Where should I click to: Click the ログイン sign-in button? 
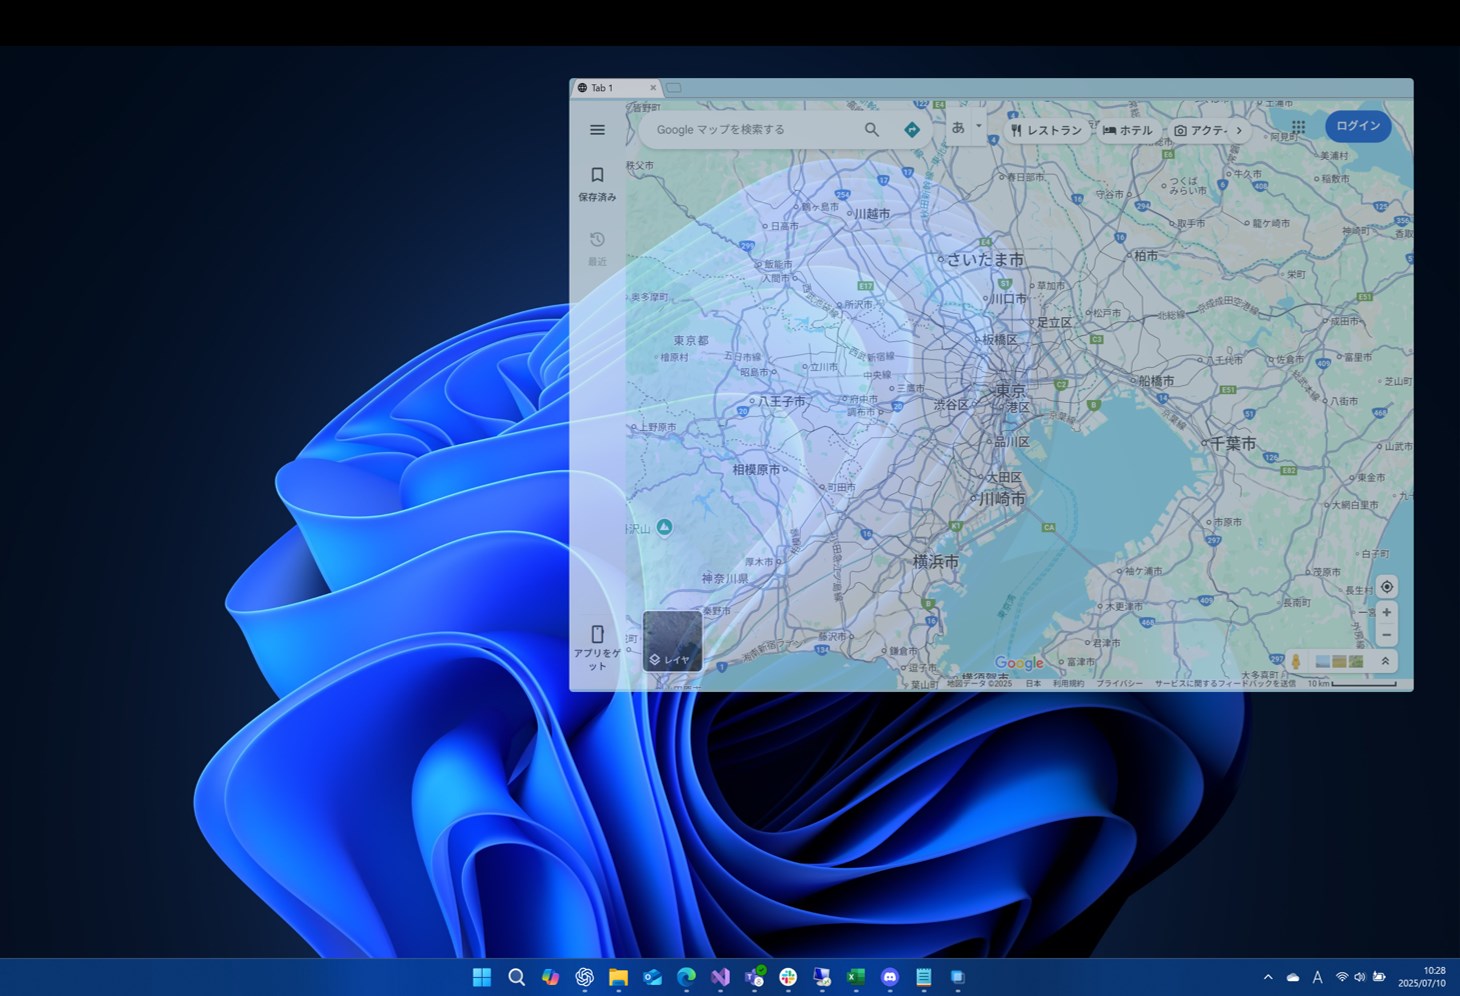point(1358,126)
